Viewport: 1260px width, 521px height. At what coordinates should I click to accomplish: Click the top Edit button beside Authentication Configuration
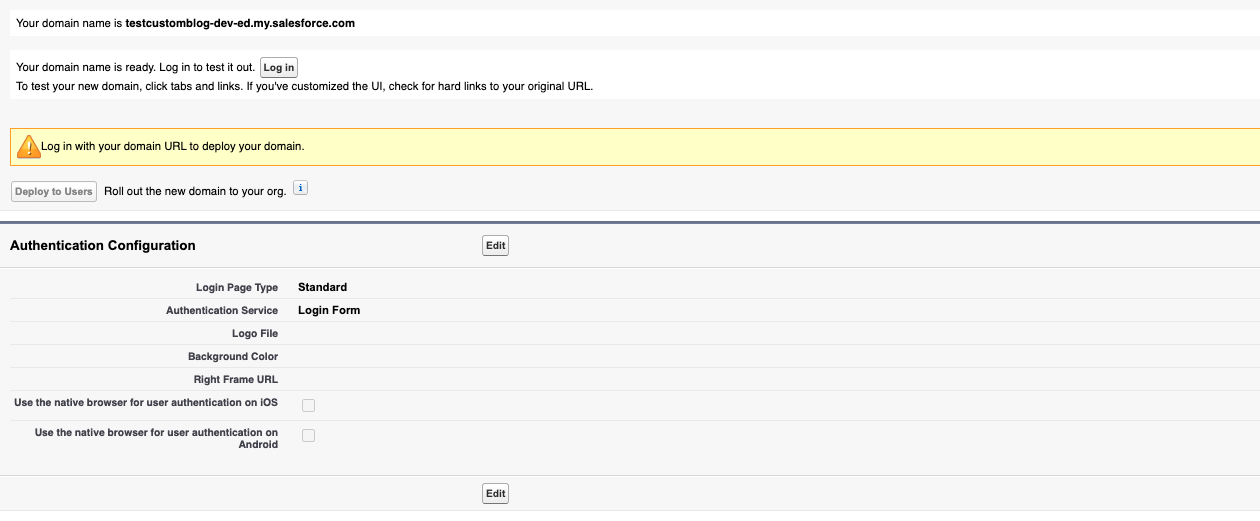(495, 245)
